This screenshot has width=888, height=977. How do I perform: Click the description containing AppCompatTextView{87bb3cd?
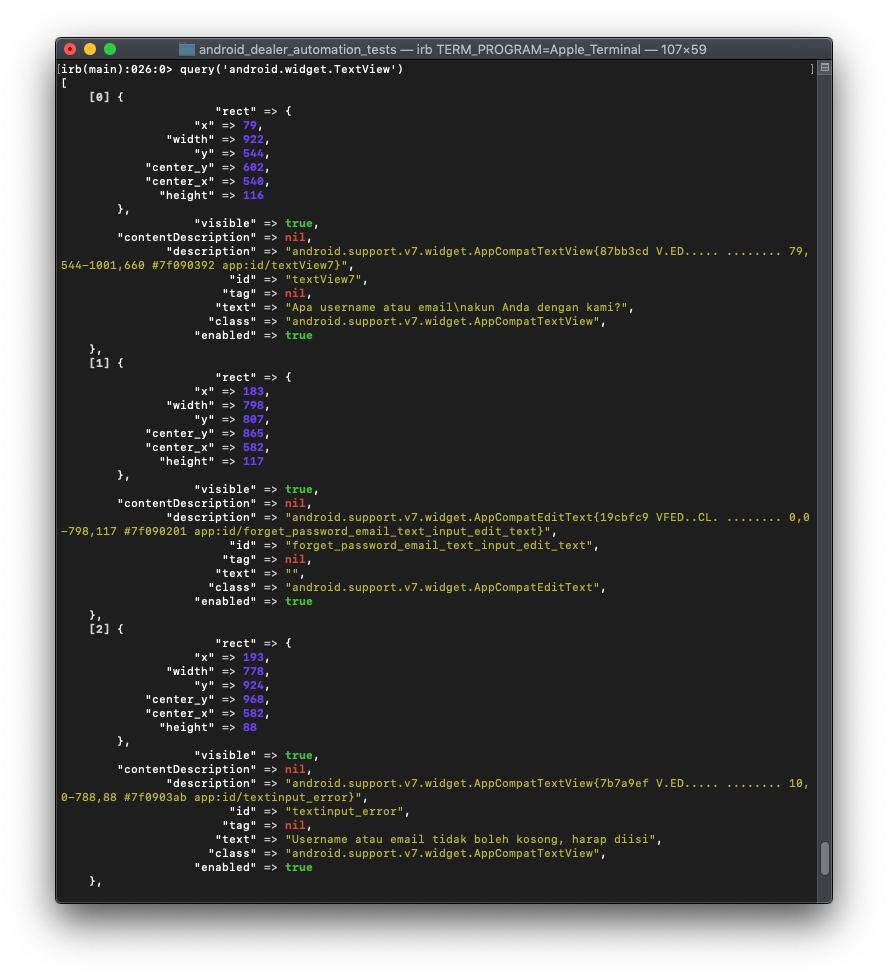[547, 251]
